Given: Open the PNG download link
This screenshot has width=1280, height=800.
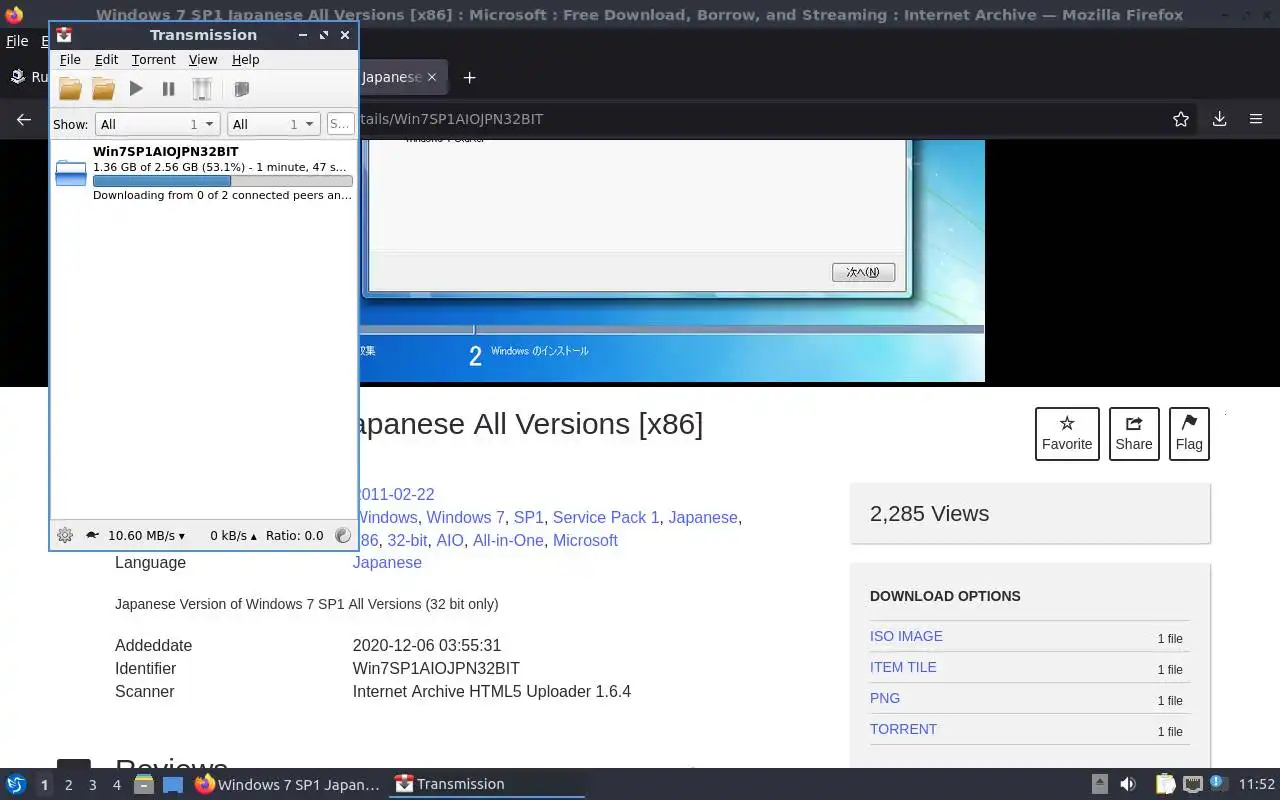Looking at the screenshot, I should tap(885, 698).
